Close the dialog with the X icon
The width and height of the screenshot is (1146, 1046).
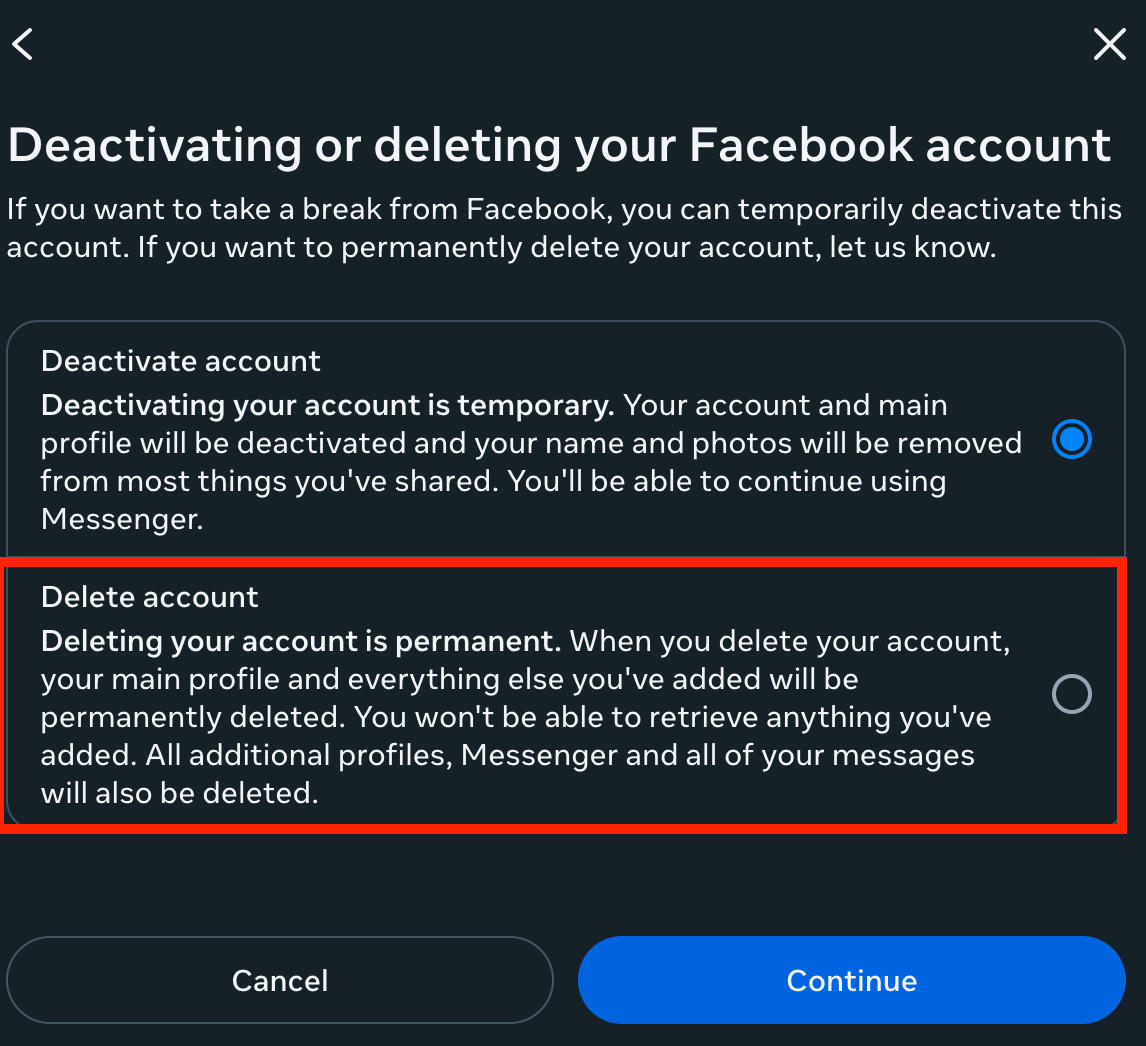1109,44
